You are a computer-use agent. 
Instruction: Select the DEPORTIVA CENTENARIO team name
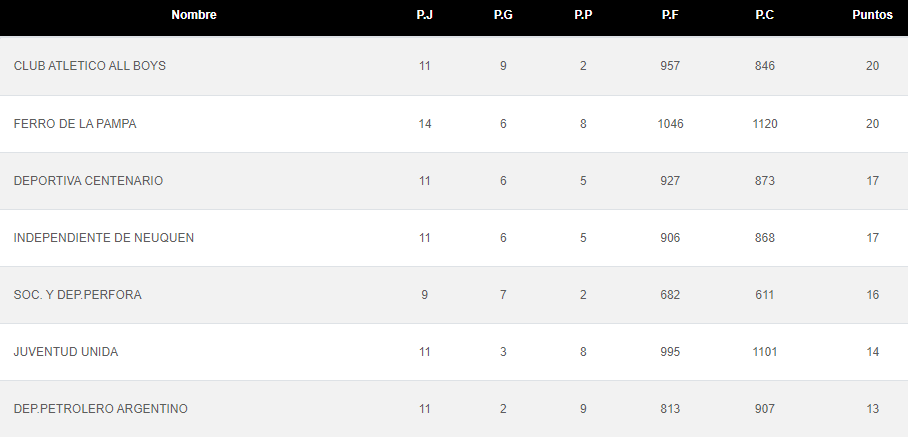coord(88,181)
